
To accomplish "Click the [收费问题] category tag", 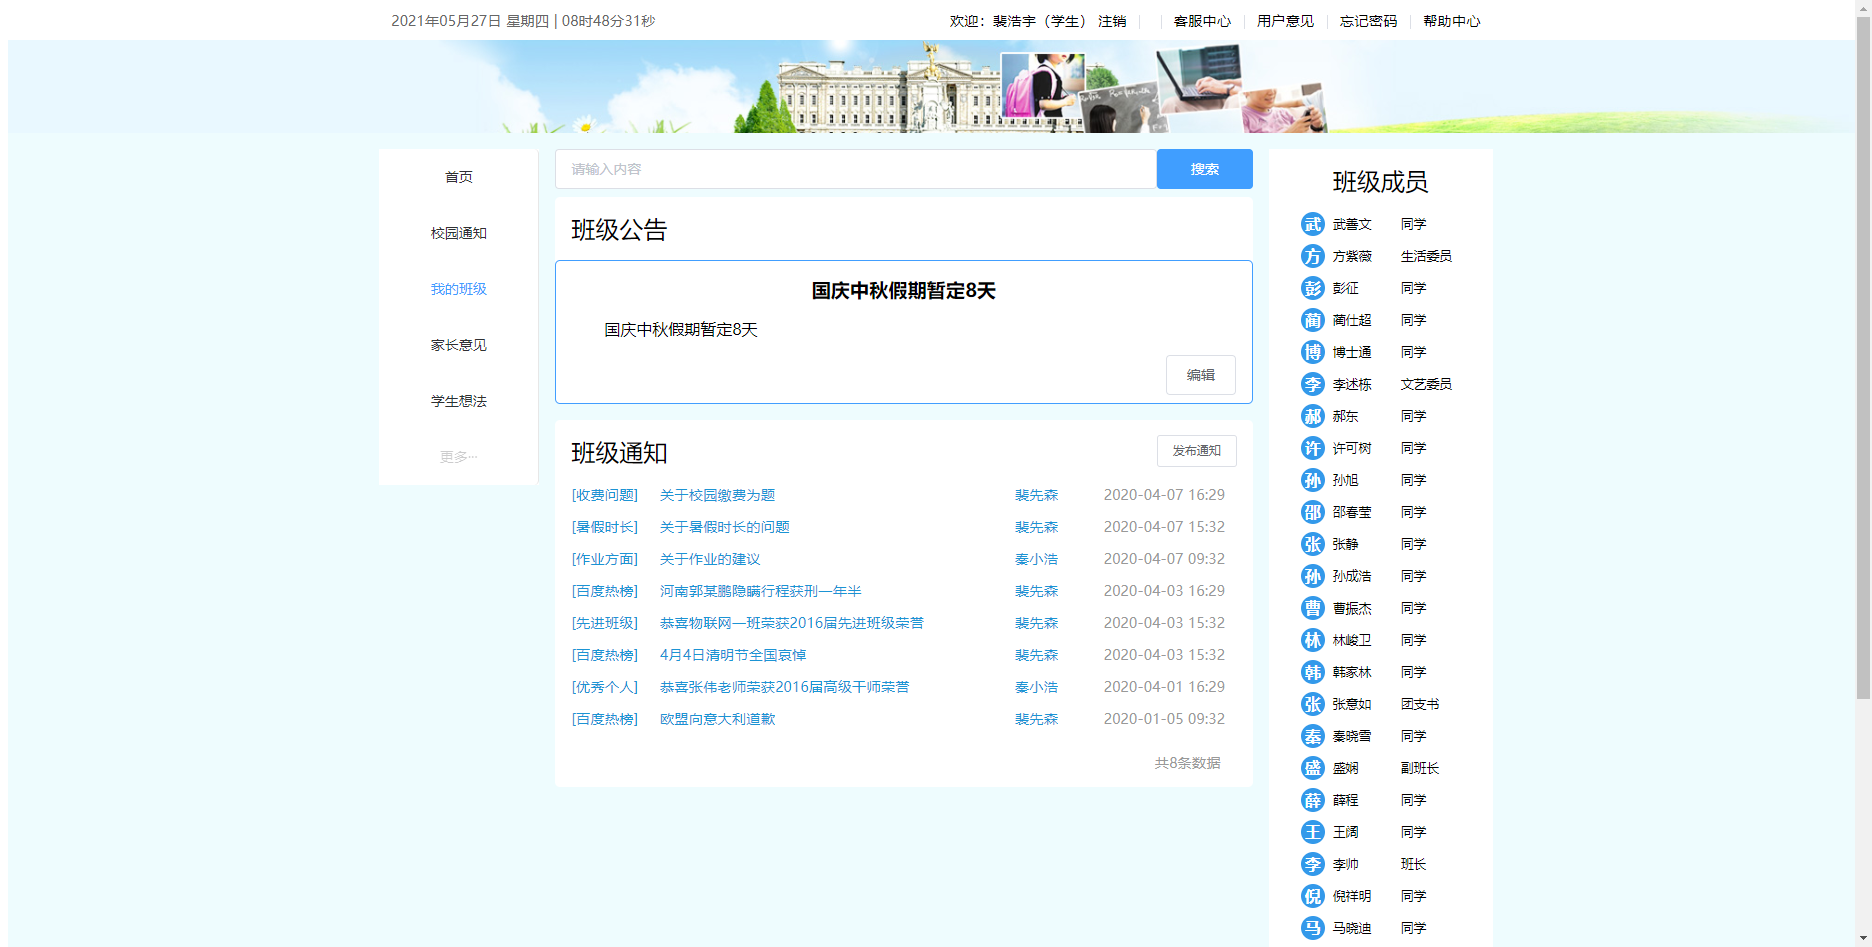I will (x=604, y=495).
